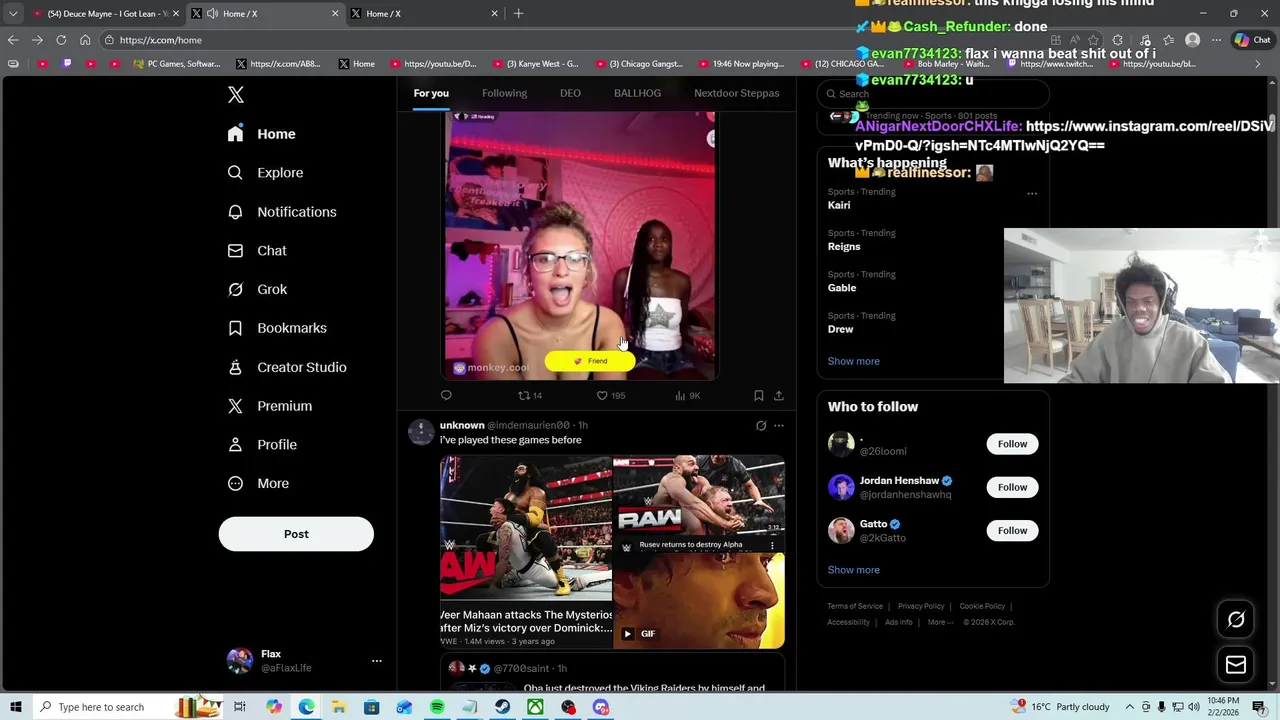Switch to the DEO tab
This screenshot has width=1280, height=720.
point(570,93)
